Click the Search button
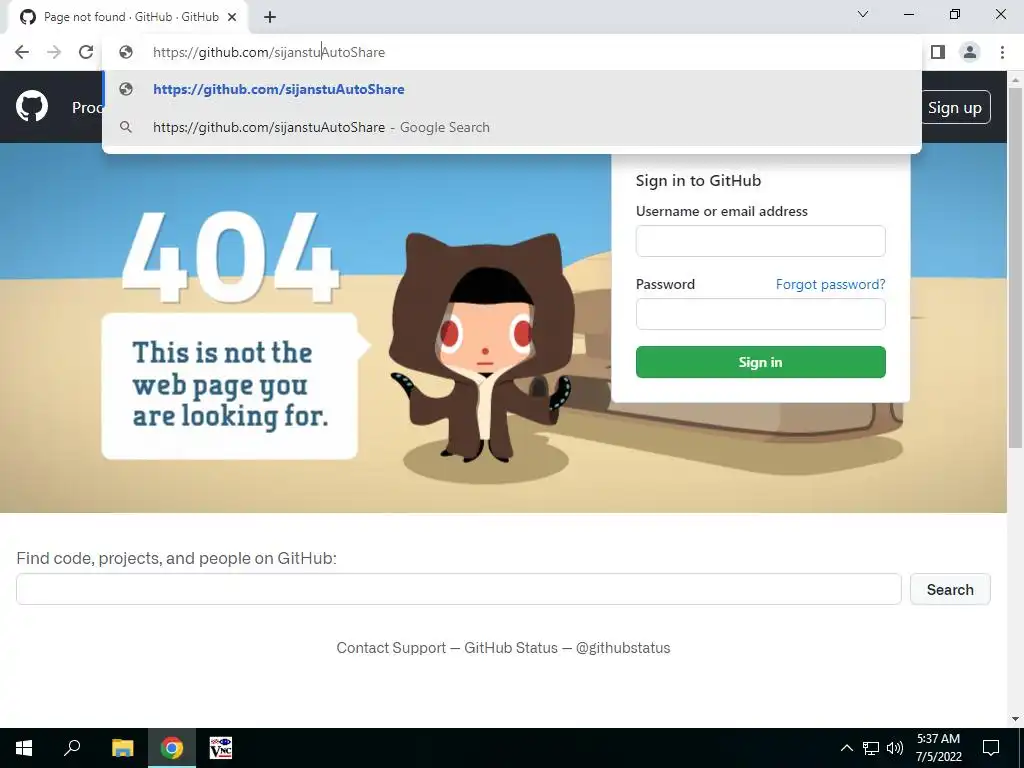Viewport: 1024px width, 768px height. (x=950, y=589)
